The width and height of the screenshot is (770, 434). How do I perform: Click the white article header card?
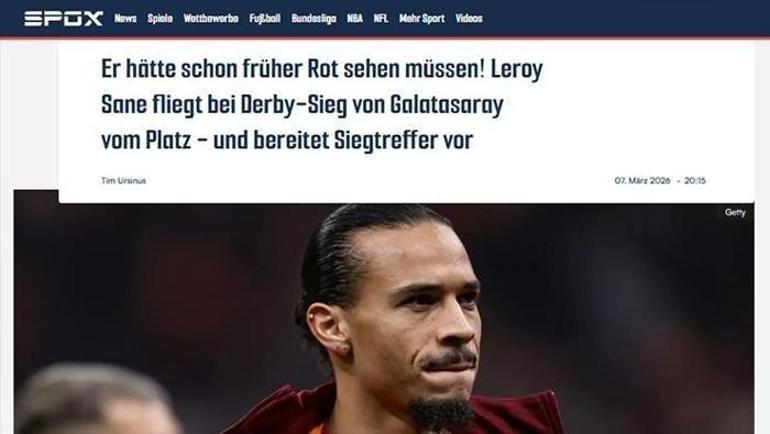[406, 122]
